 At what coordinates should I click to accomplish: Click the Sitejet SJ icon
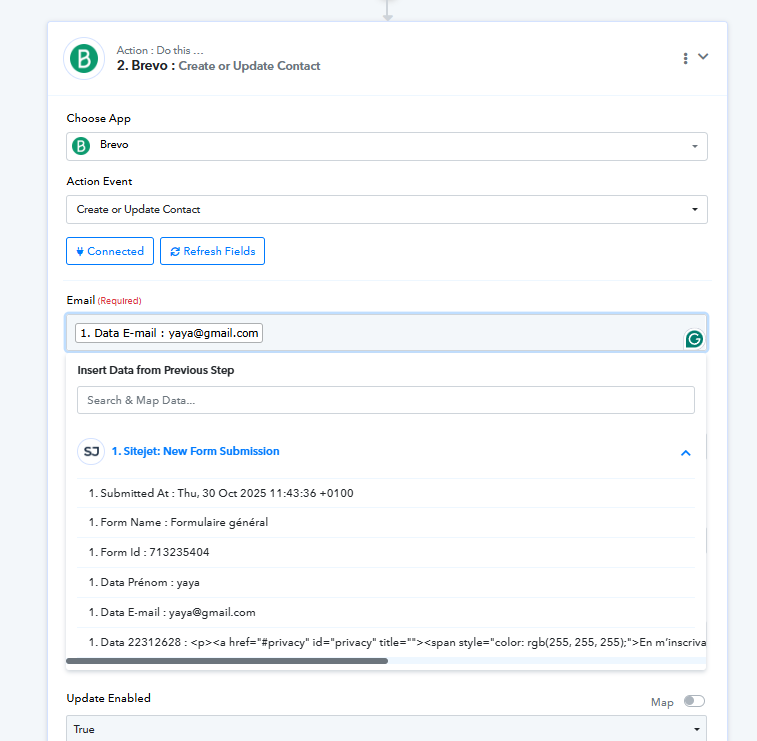pyautogui.click(x=91, y=451)
